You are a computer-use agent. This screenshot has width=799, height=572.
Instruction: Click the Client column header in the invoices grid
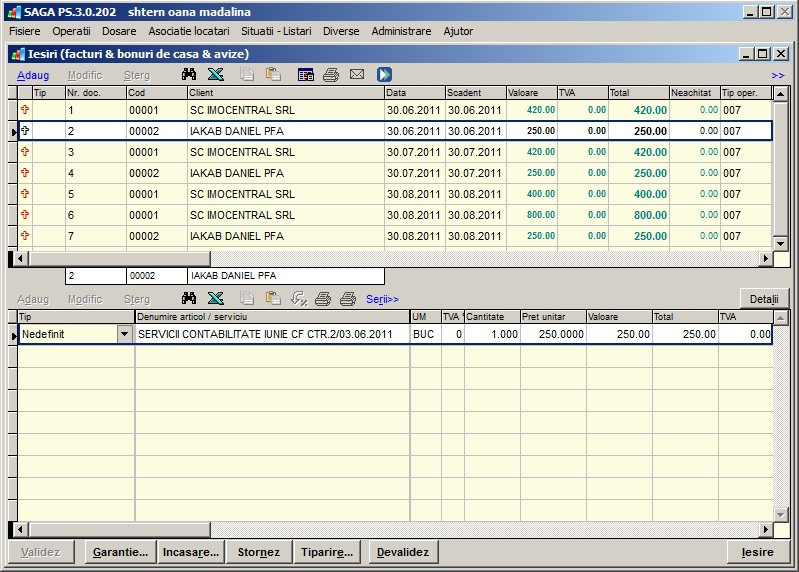(x=286, y=93)
